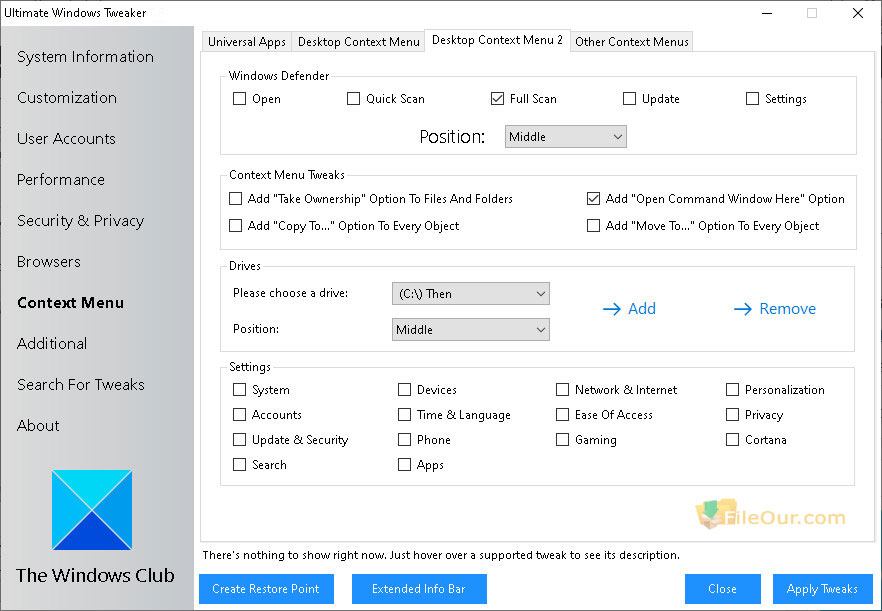882x611 pixels.
Task: Open Search For Tweaks
Action: click(x=81, y=385)
